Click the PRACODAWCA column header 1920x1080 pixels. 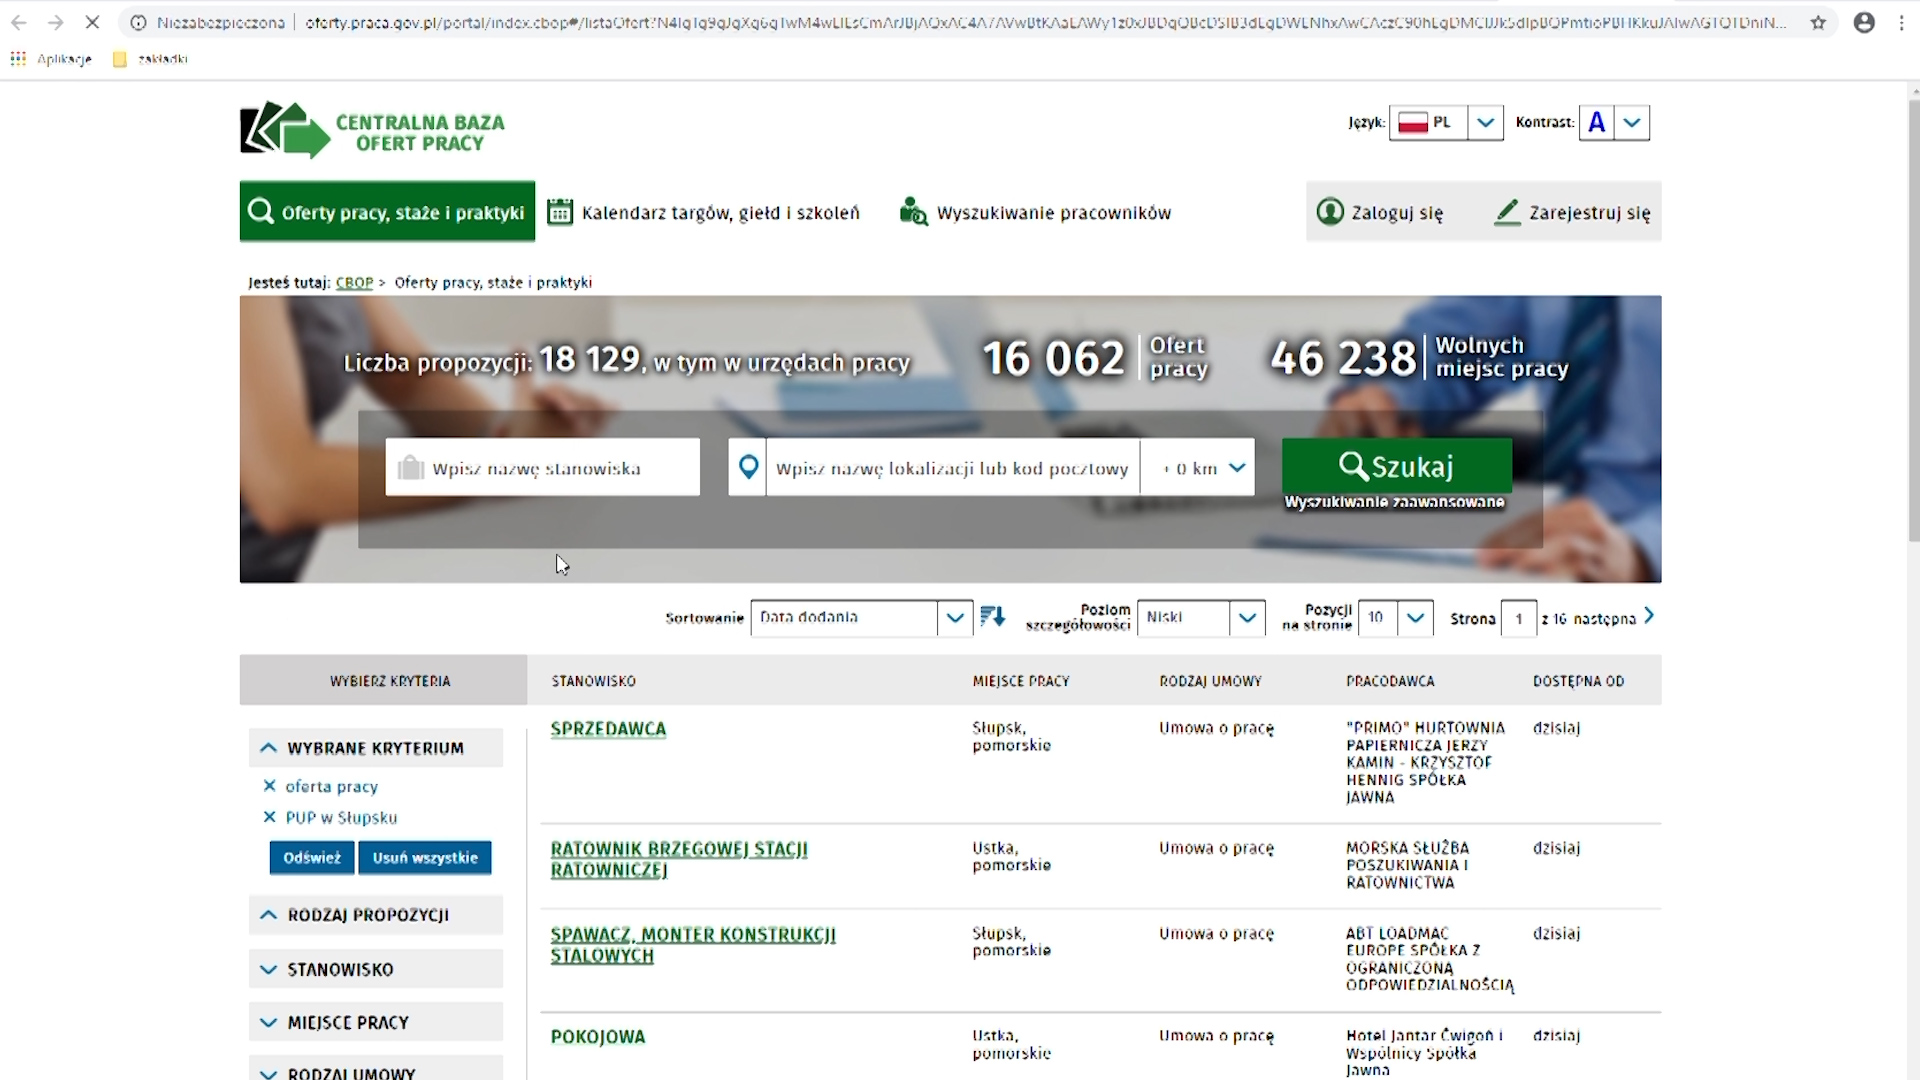click(x=1390, y=681)
